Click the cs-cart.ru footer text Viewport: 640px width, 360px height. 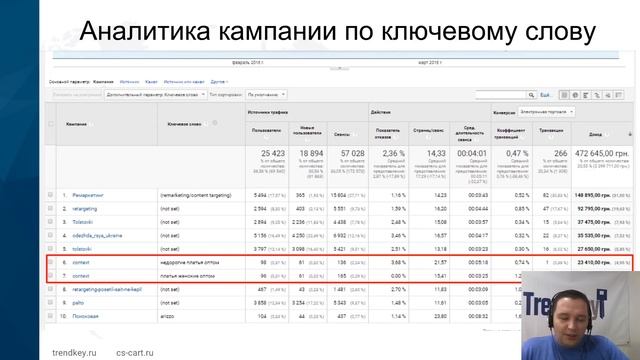coord(135,353)
